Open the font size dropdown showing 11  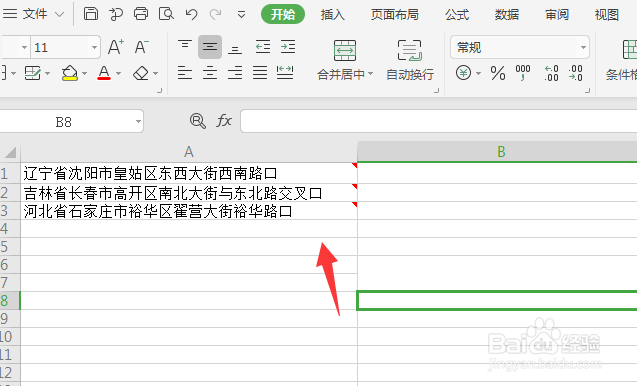click(x=94, y=48)
